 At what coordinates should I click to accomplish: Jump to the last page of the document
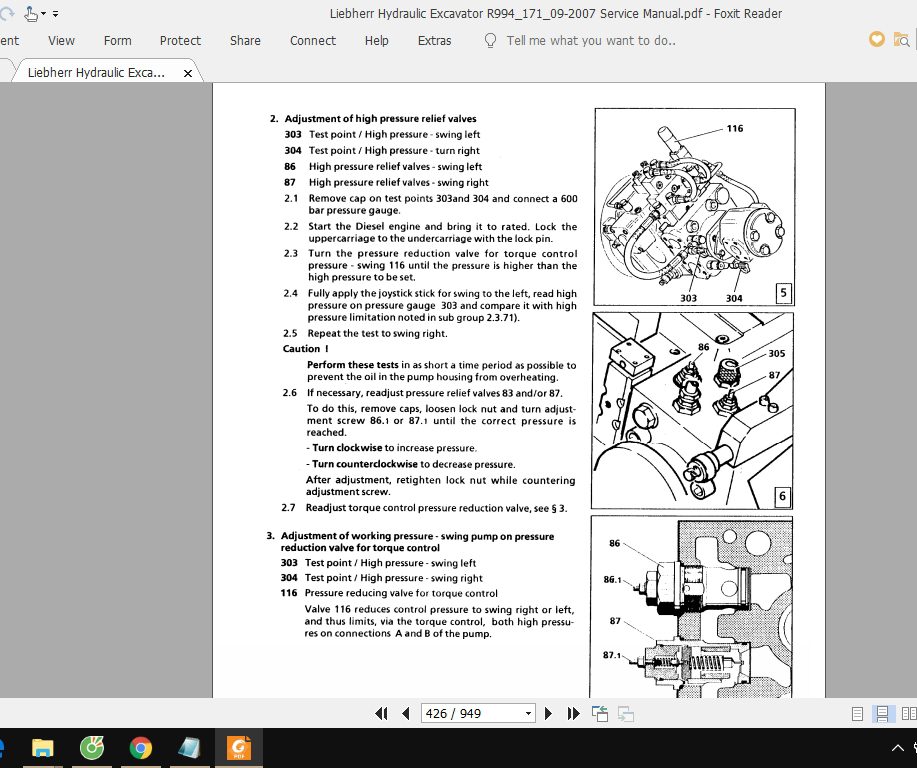pyautogui.click(x=573, y=713)
